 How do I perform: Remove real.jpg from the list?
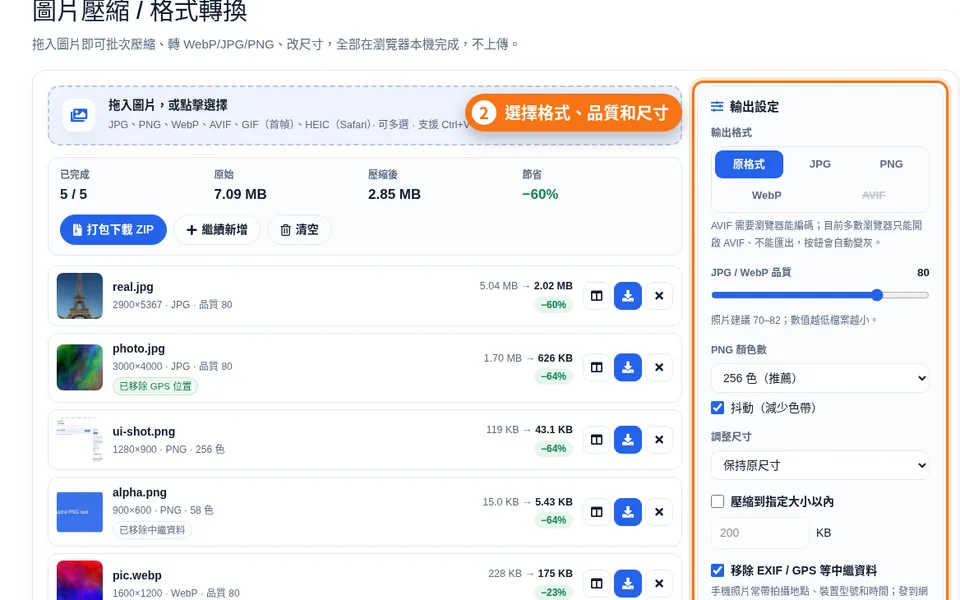pos(659,296)
